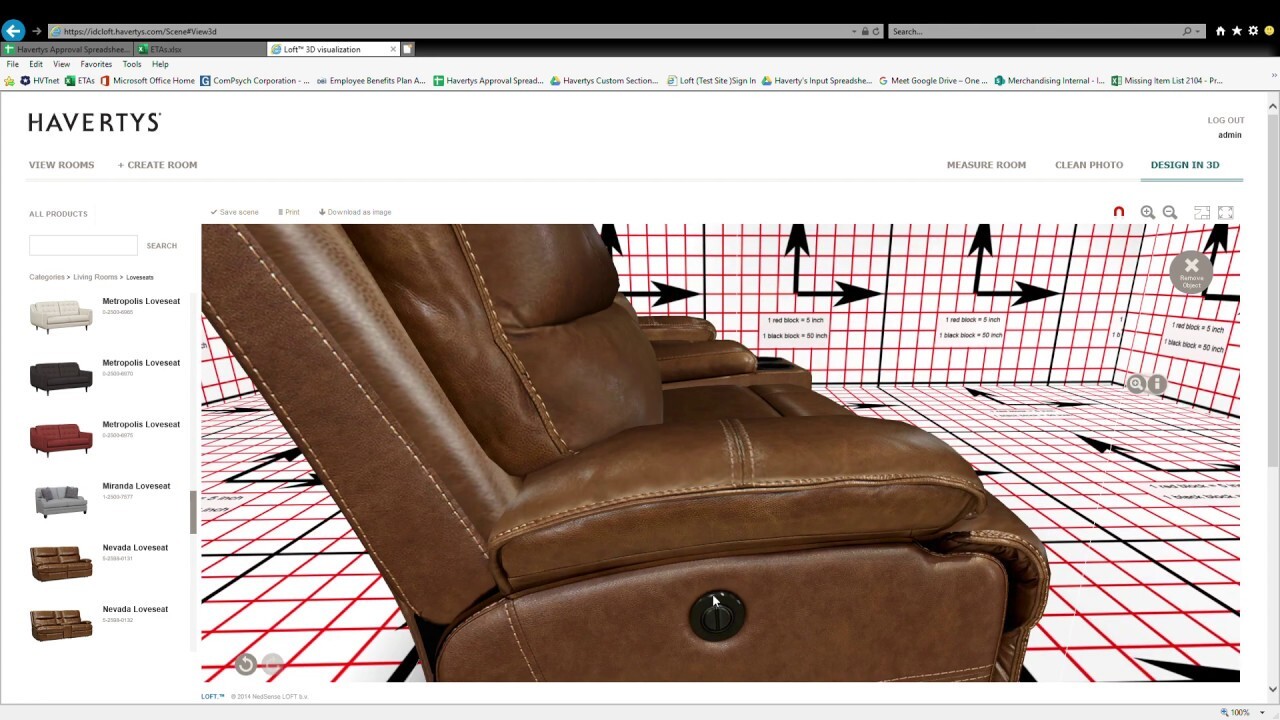Click the product search input field
Screen dimensions: 1280x720
pyautogui.click(x=83, y=245)
